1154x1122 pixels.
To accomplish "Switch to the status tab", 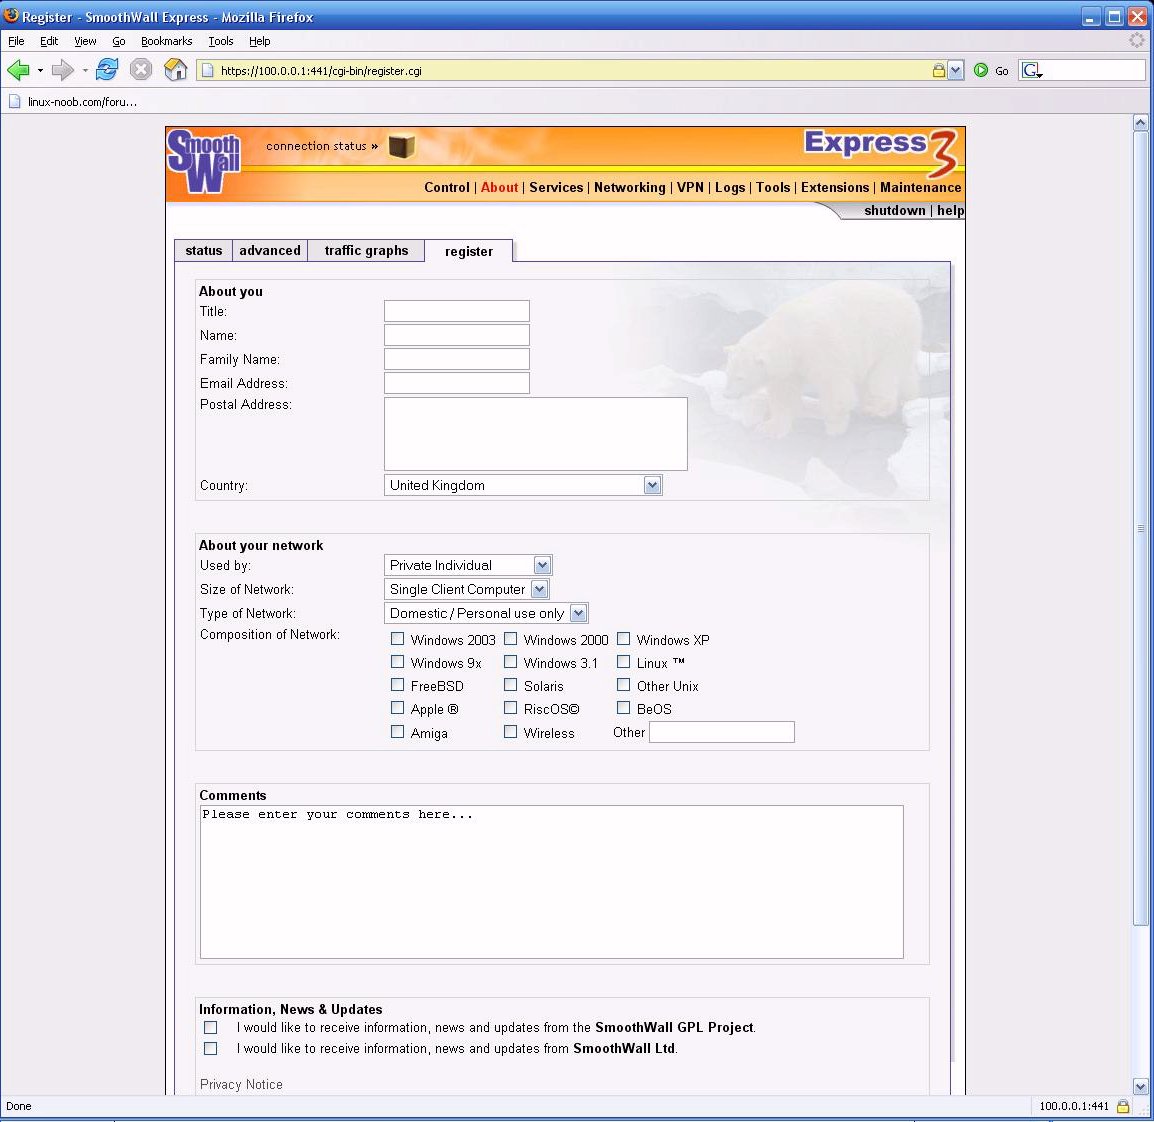I will point(204,251).
